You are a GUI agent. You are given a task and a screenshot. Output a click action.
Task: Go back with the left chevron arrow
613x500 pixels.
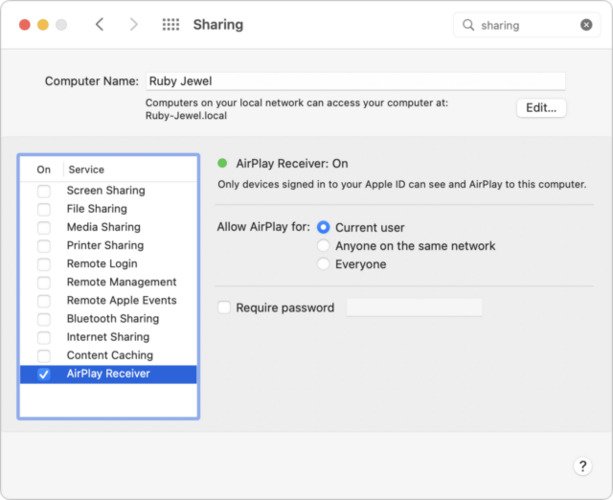tap(100, 25)
